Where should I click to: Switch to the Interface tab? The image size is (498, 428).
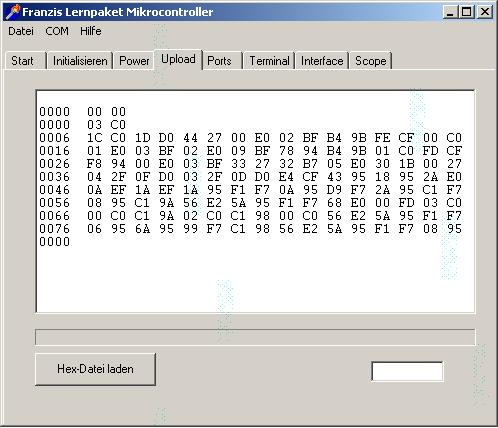click(322, 61)
